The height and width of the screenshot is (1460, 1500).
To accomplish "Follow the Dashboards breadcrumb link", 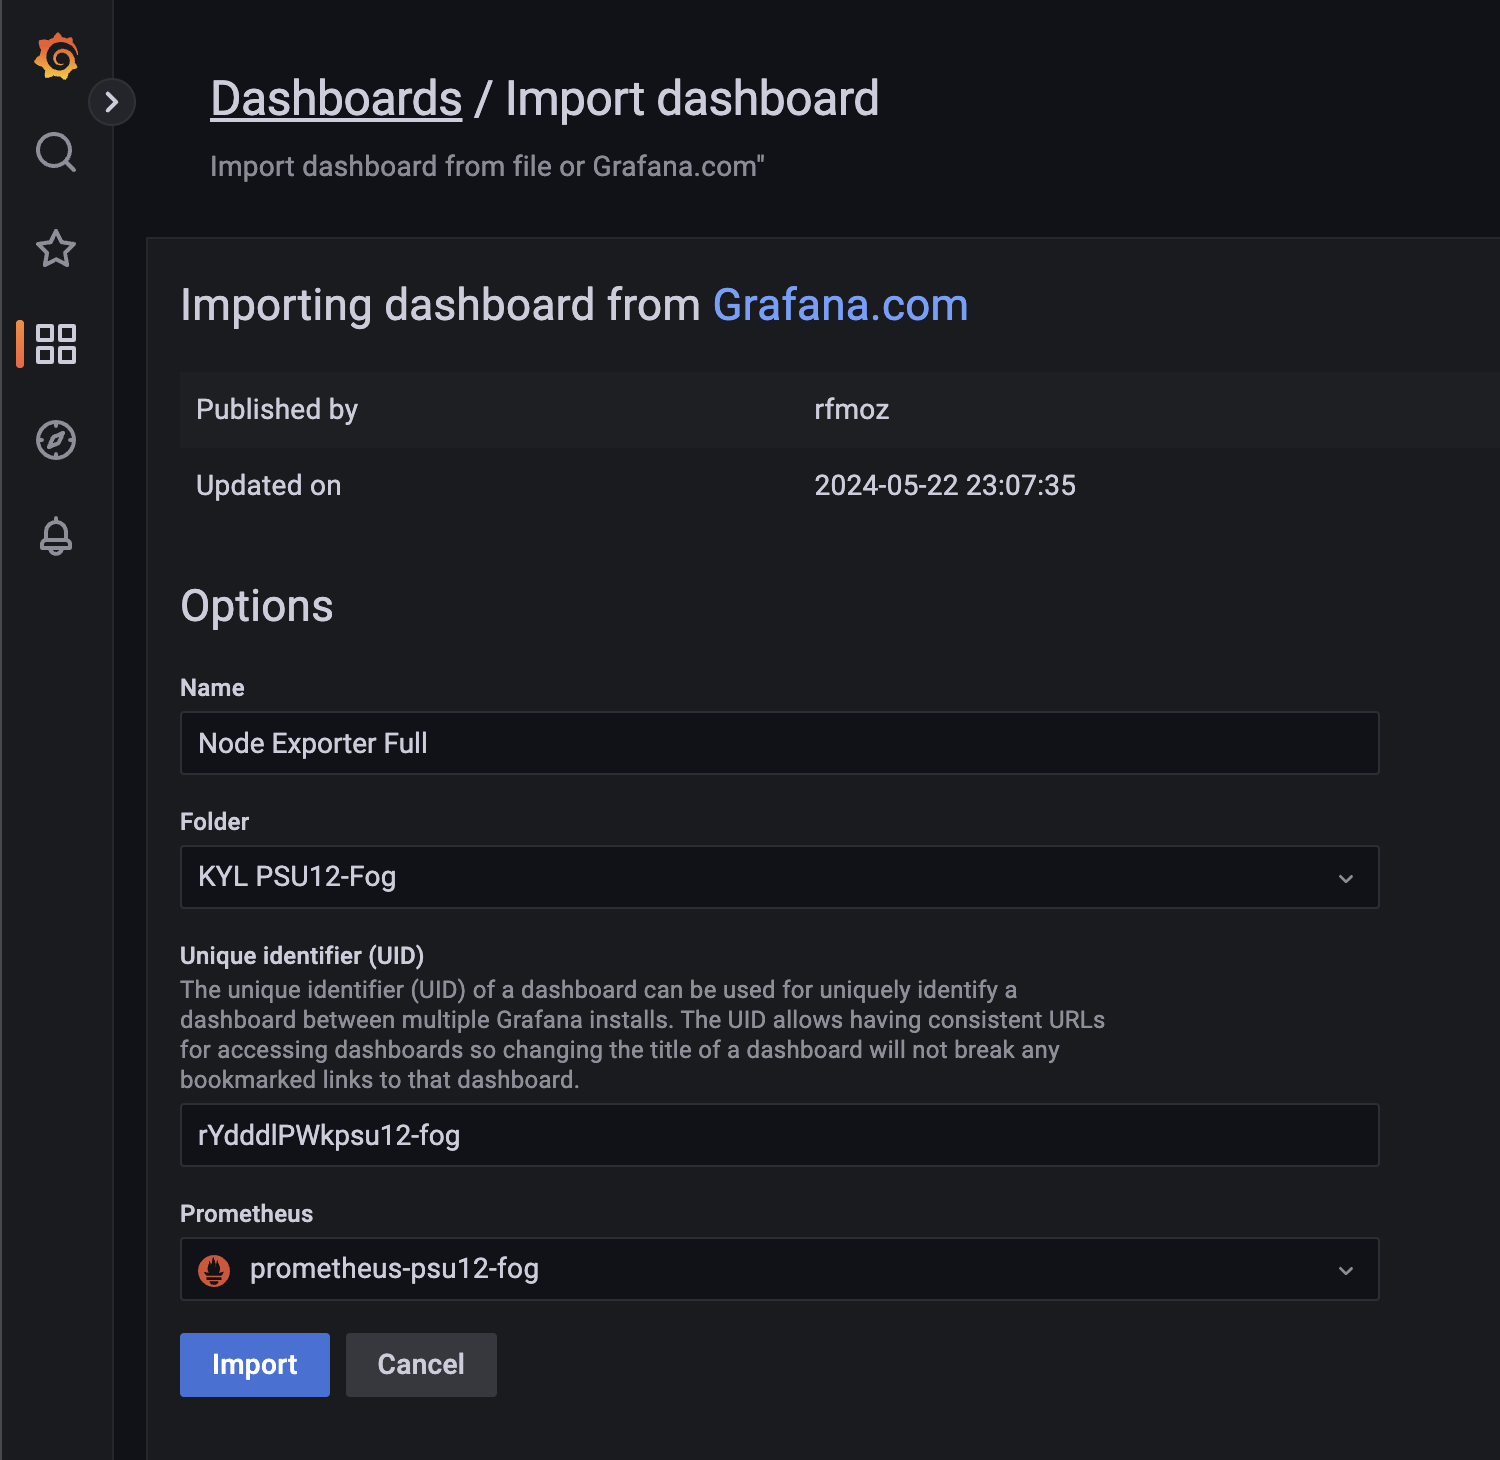I will pos(335,97).
